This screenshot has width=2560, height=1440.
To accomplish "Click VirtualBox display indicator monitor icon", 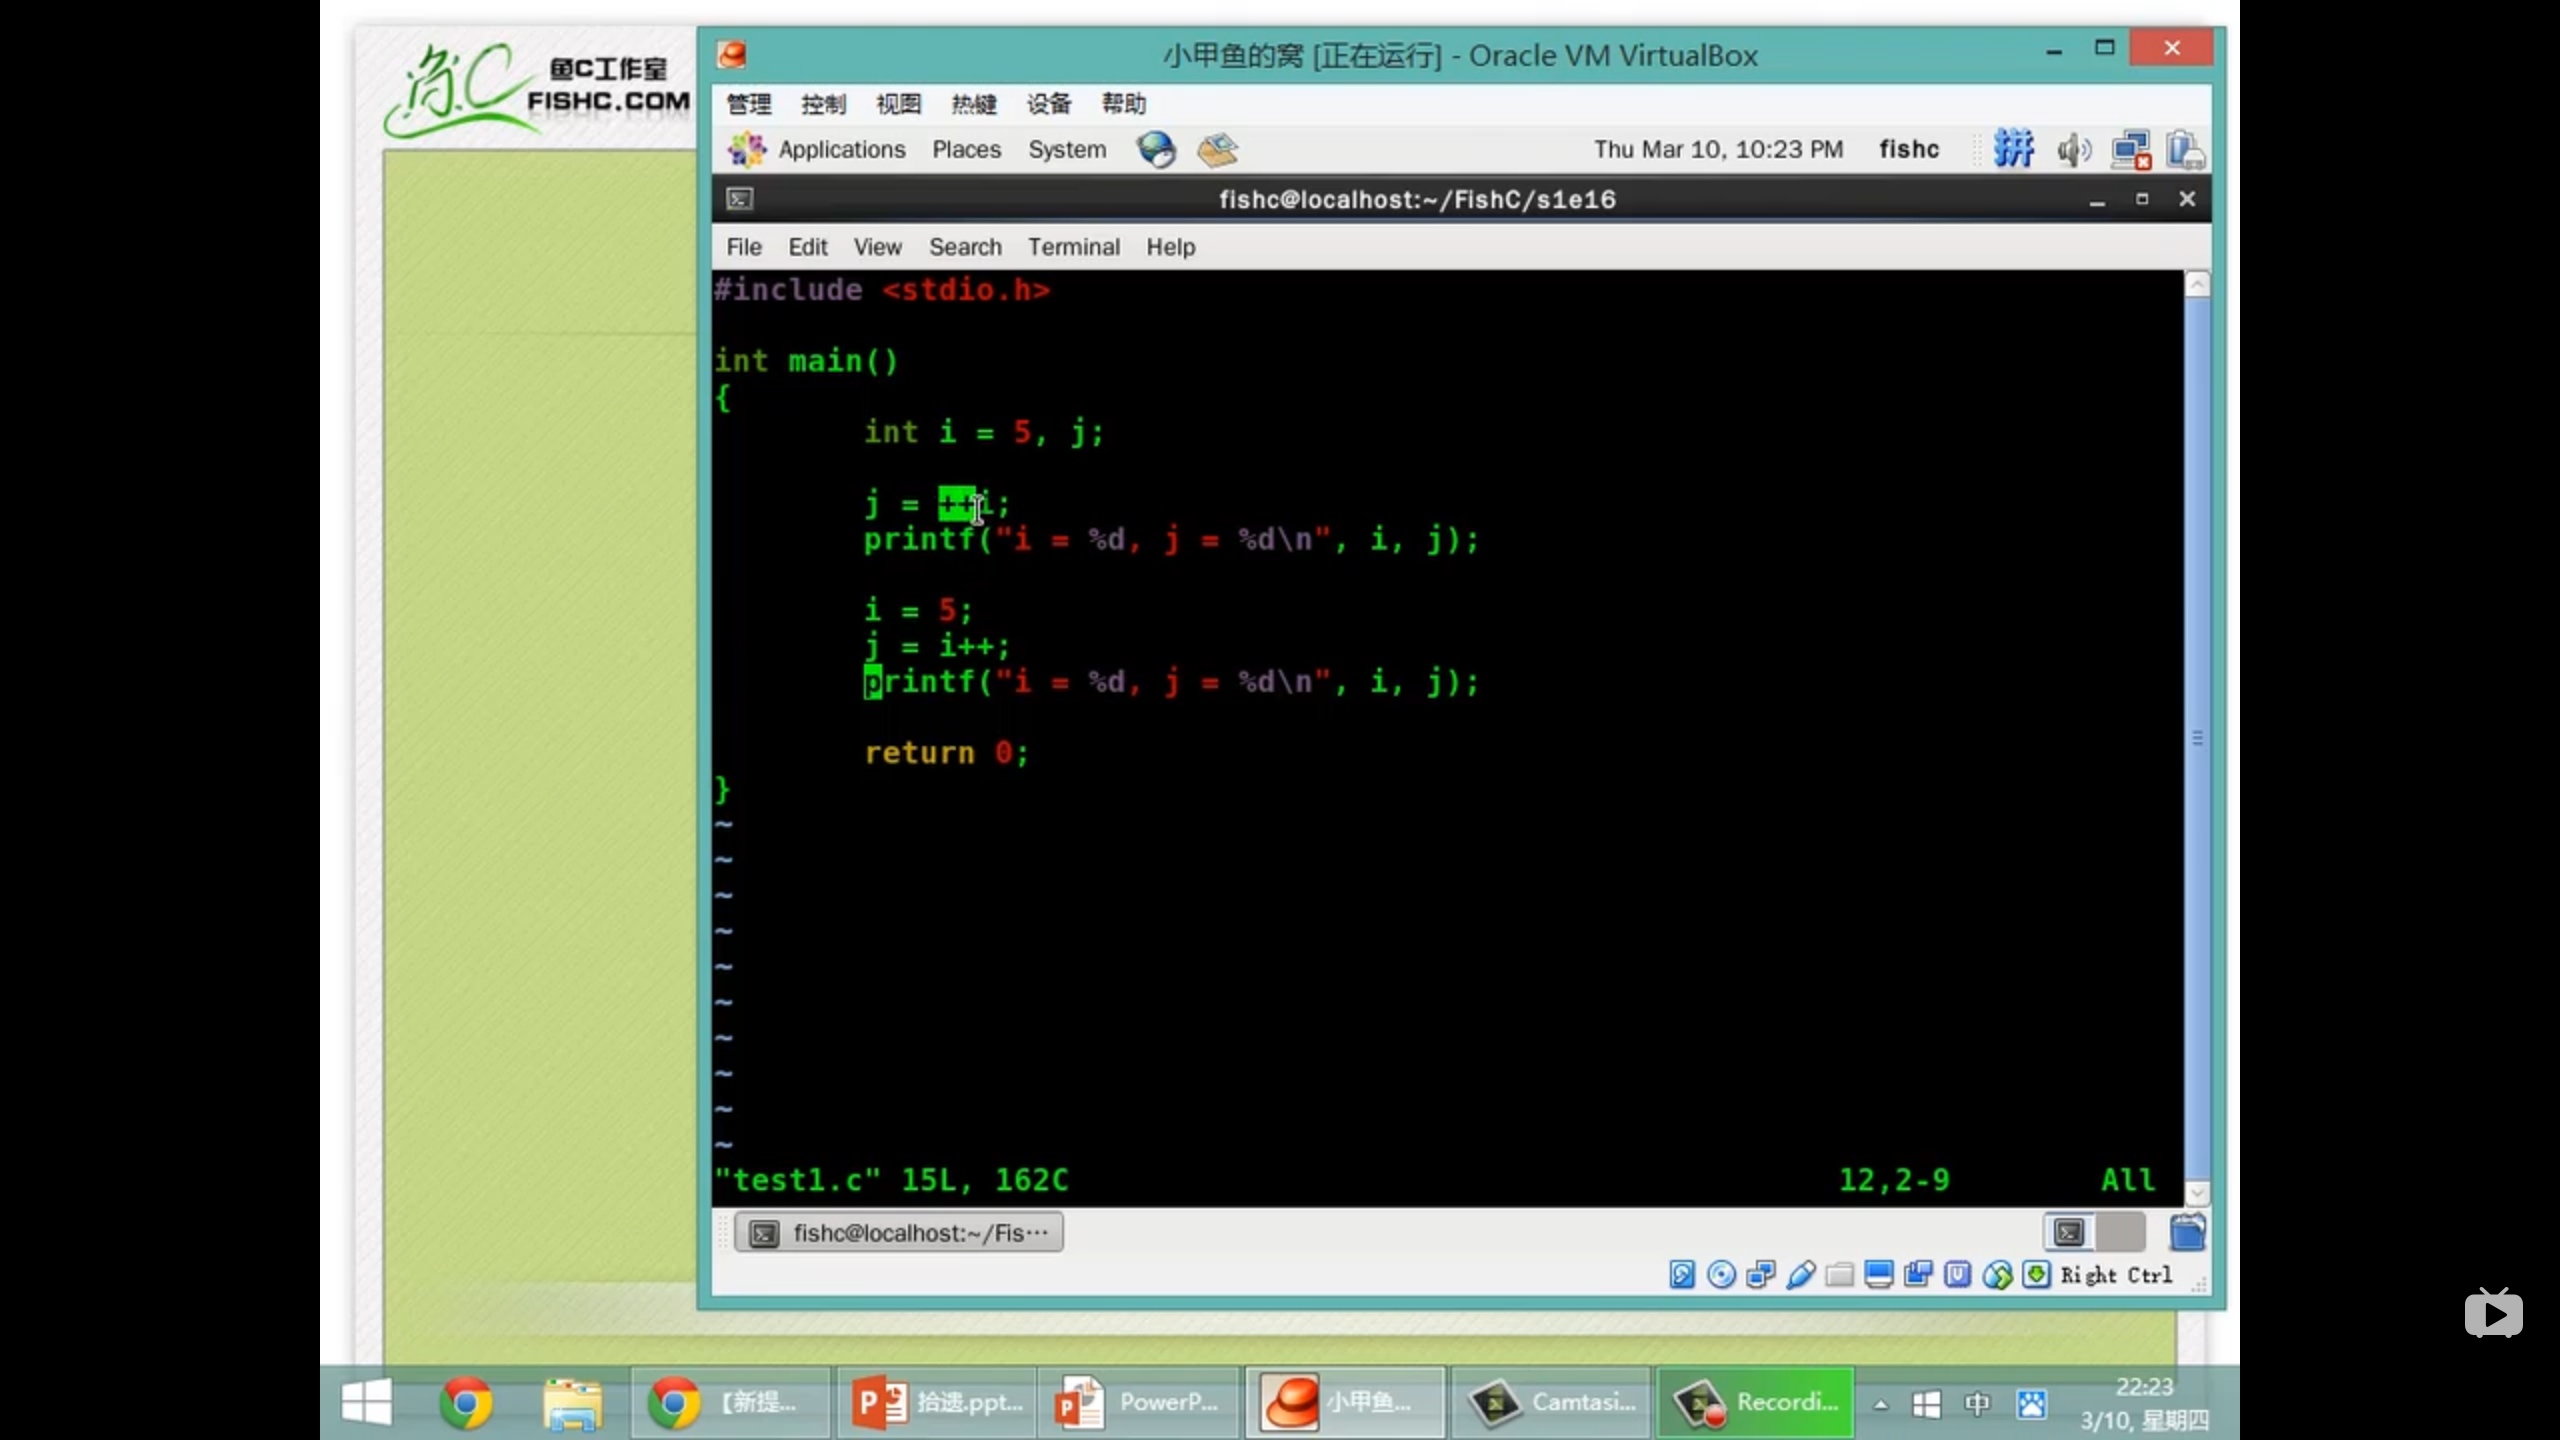I will [x=1879, y=1275].
